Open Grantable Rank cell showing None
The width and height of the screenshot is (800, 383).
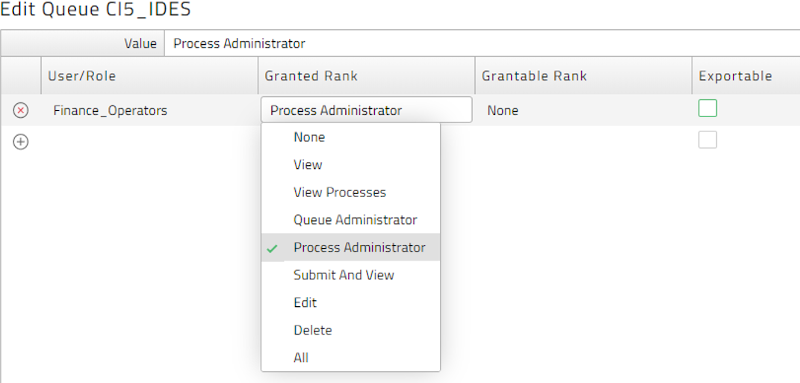point(583,110)
